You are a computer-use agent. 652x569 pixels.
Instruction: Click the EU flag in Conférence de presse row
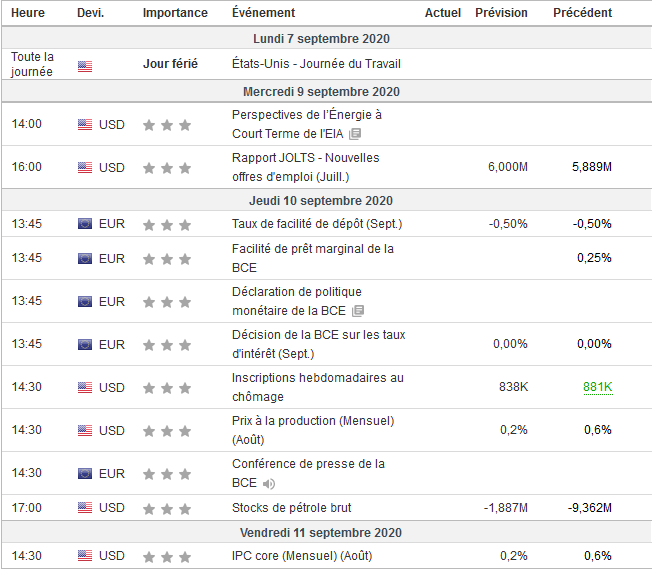point(85,474)
